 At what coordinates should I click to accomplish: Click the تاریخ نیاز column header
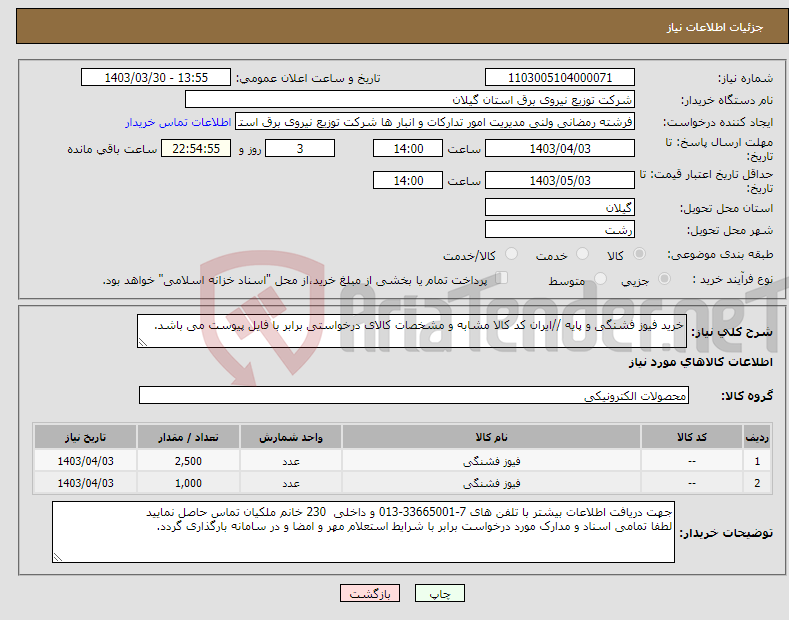point(85,437)
